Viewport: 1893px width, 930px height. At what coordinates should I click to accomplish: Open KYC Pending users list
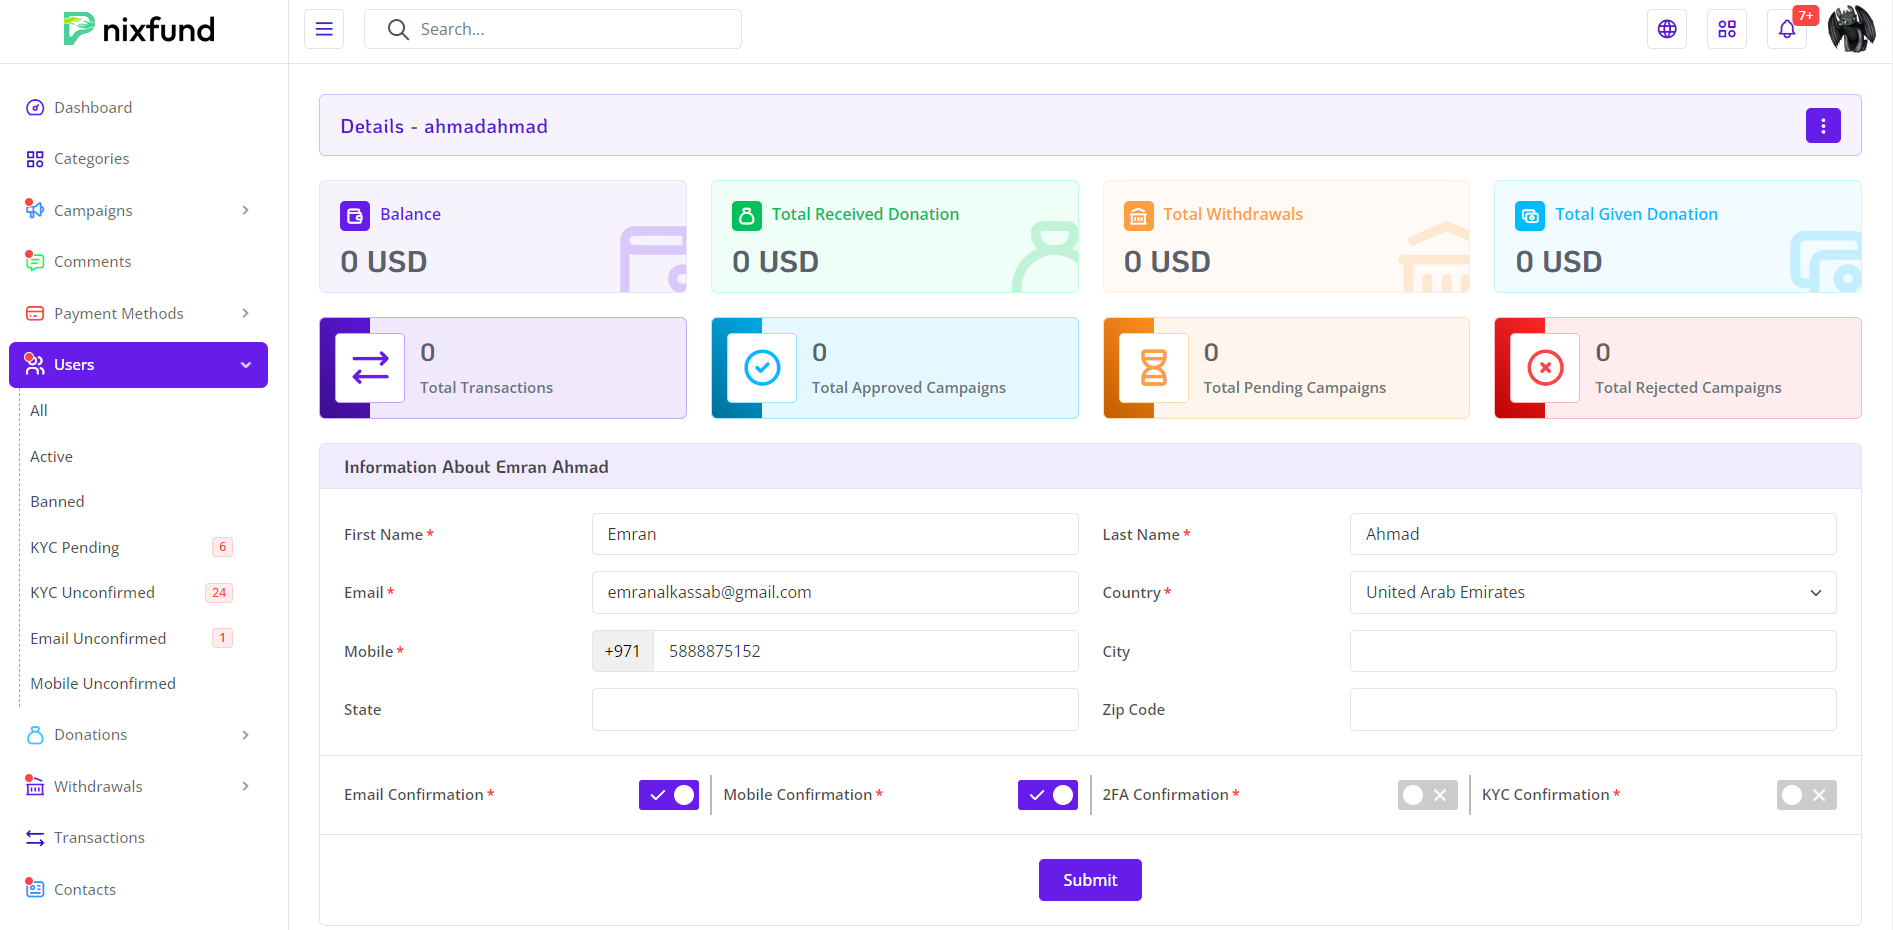click(75, 547)
